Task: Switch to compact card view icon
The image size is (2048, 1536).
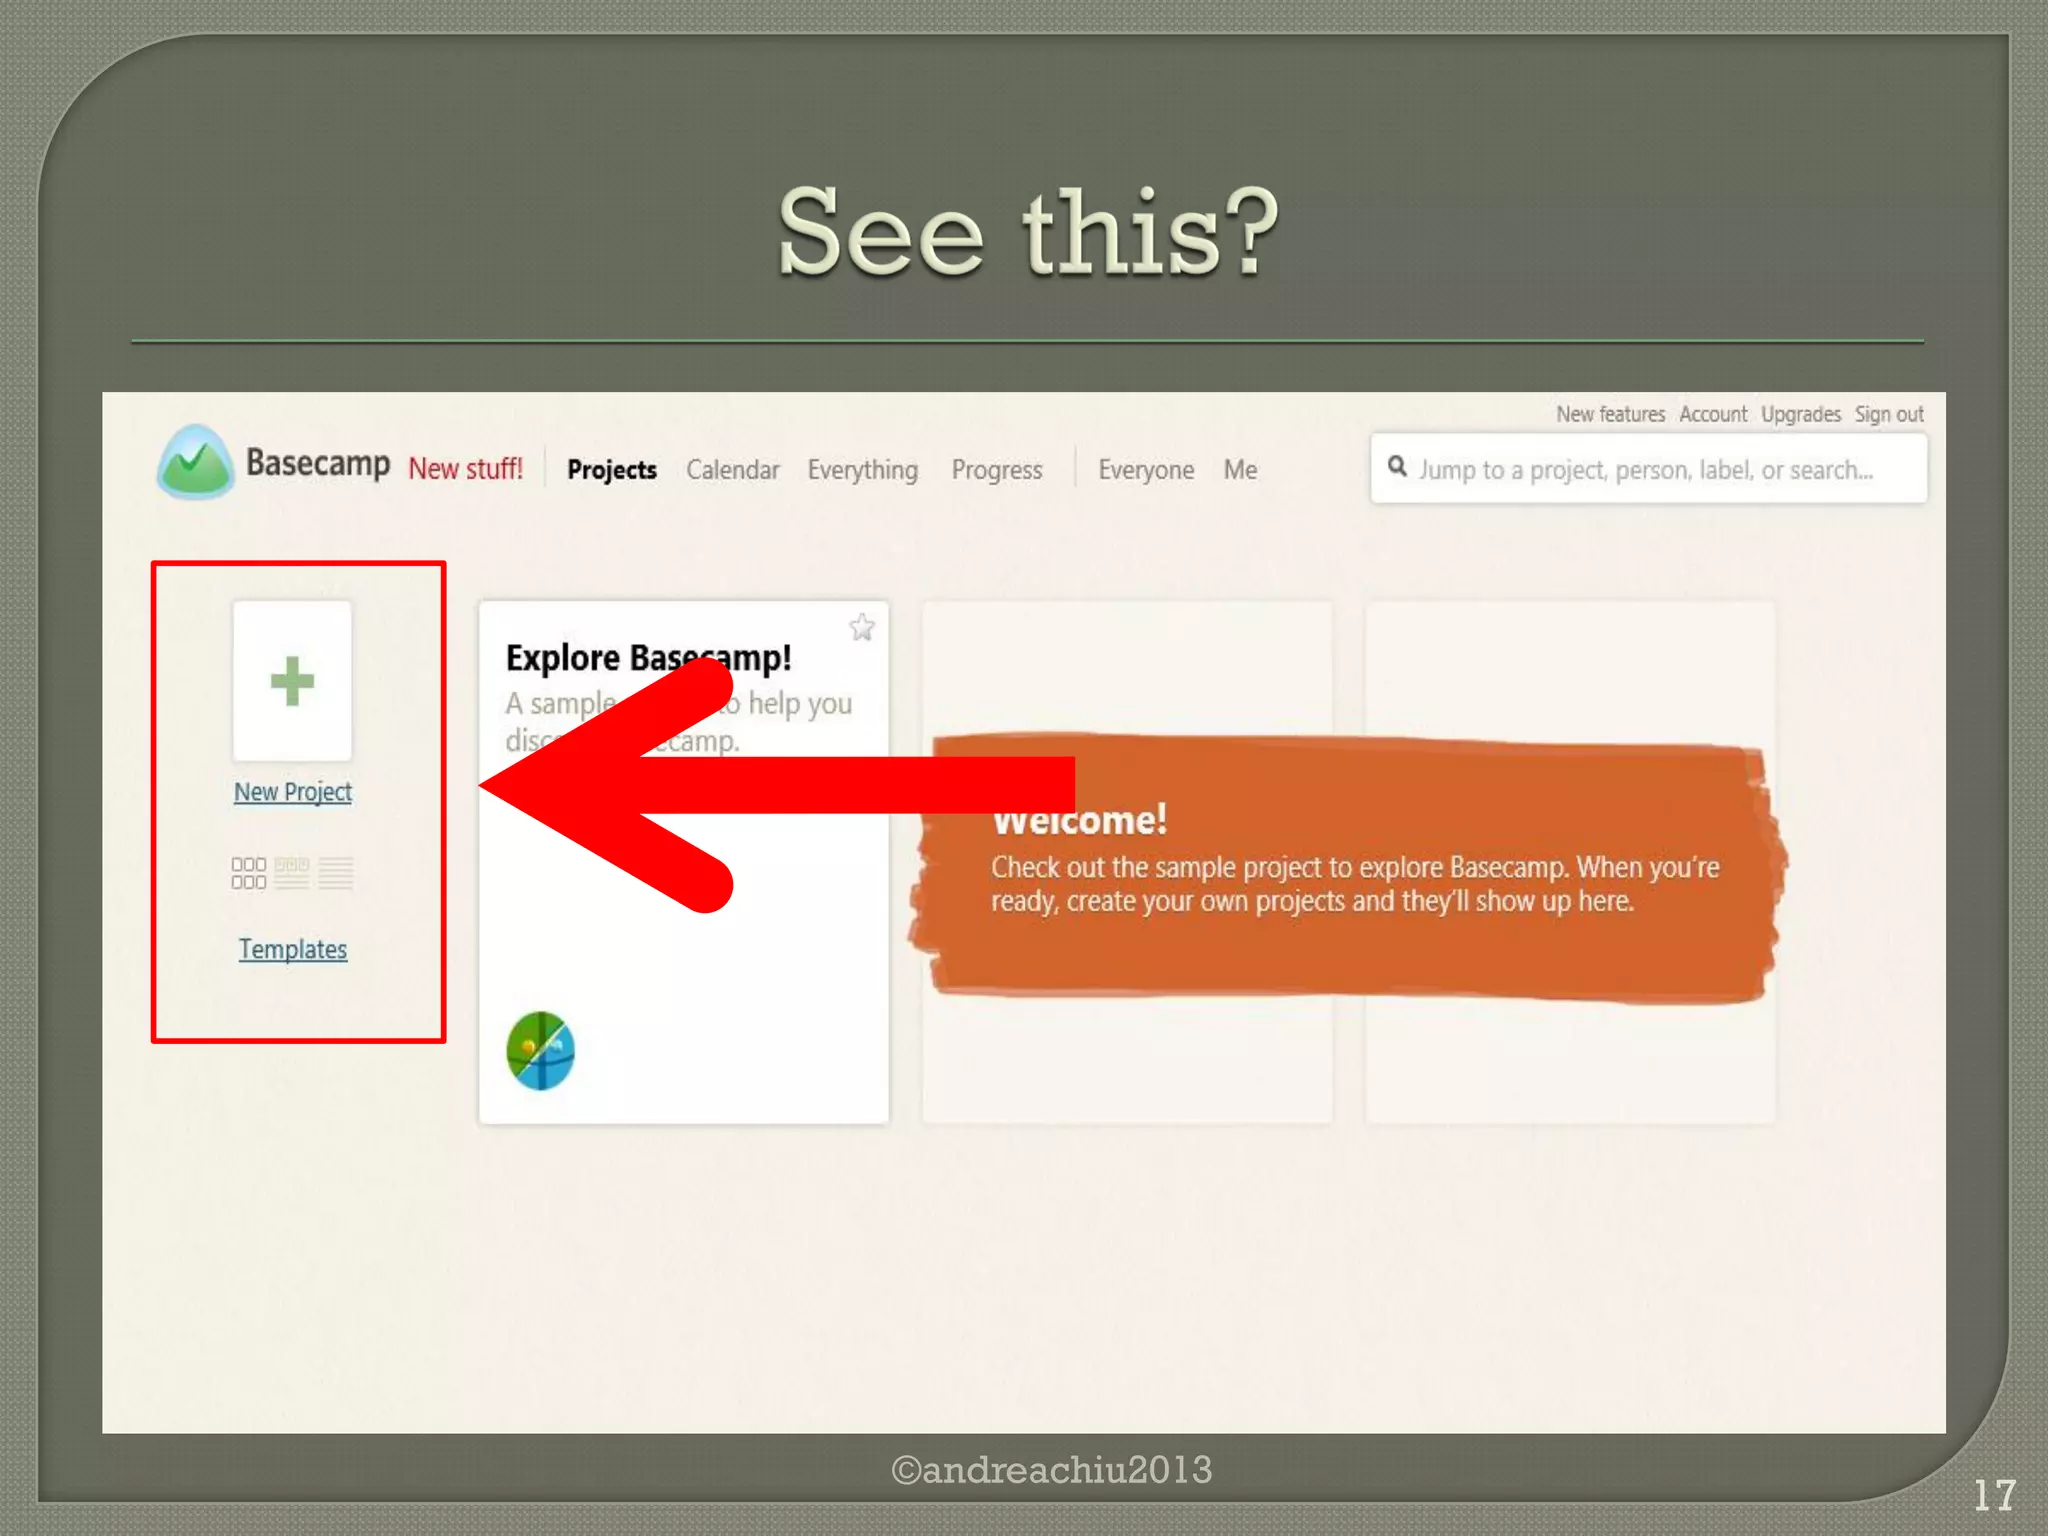Action: (292, 873)
